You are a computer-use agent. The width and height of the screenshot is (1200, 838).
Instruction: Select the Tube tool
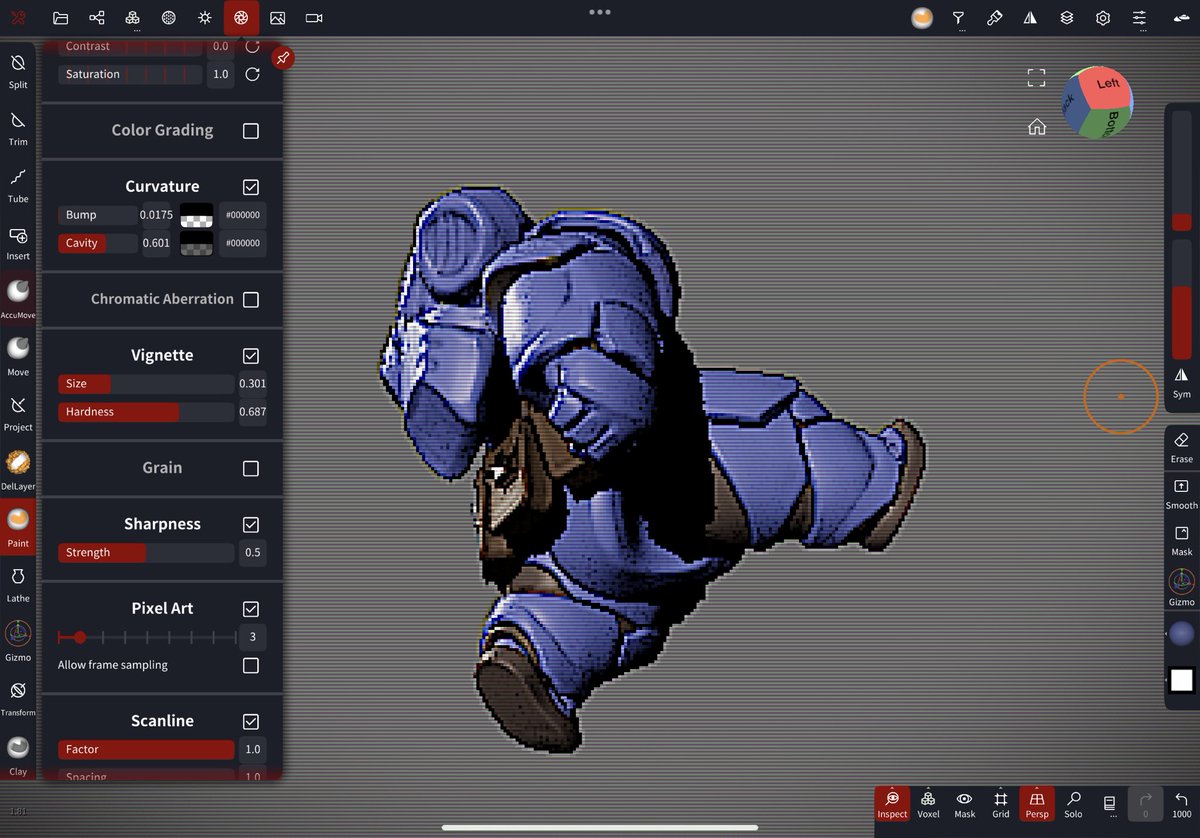pos(18,185)
